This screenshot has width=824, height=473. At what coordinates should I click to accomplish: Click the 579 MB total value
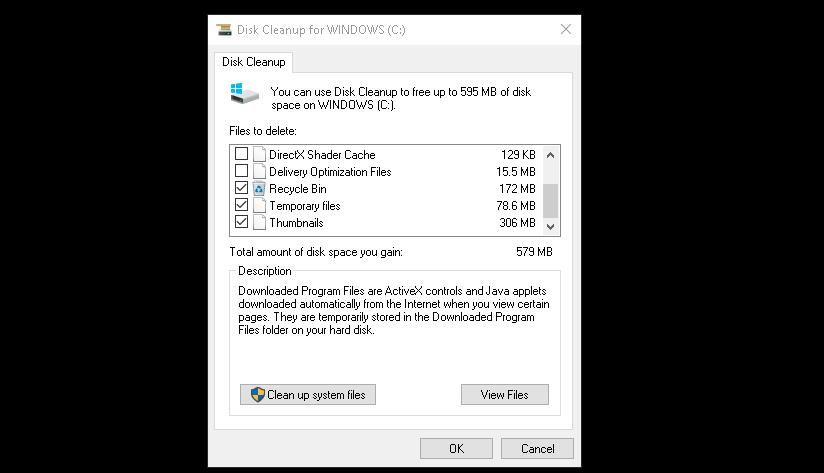click(534, 252)
